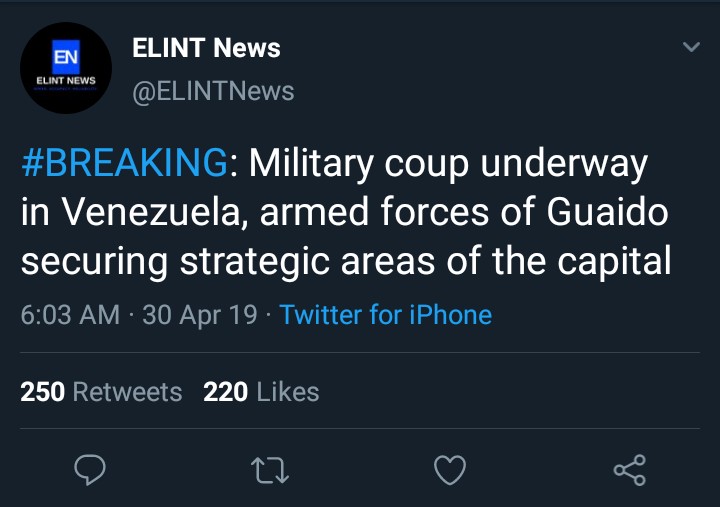The width and height of the screenshot is (720, 507).
Task: Click the 220 like count number
Action: [x=225, y=392]
